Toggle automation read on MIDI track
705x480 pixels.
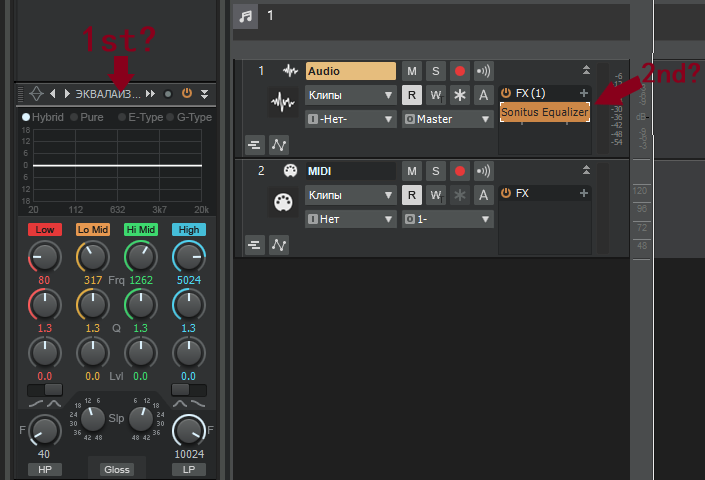coord(412,195)
